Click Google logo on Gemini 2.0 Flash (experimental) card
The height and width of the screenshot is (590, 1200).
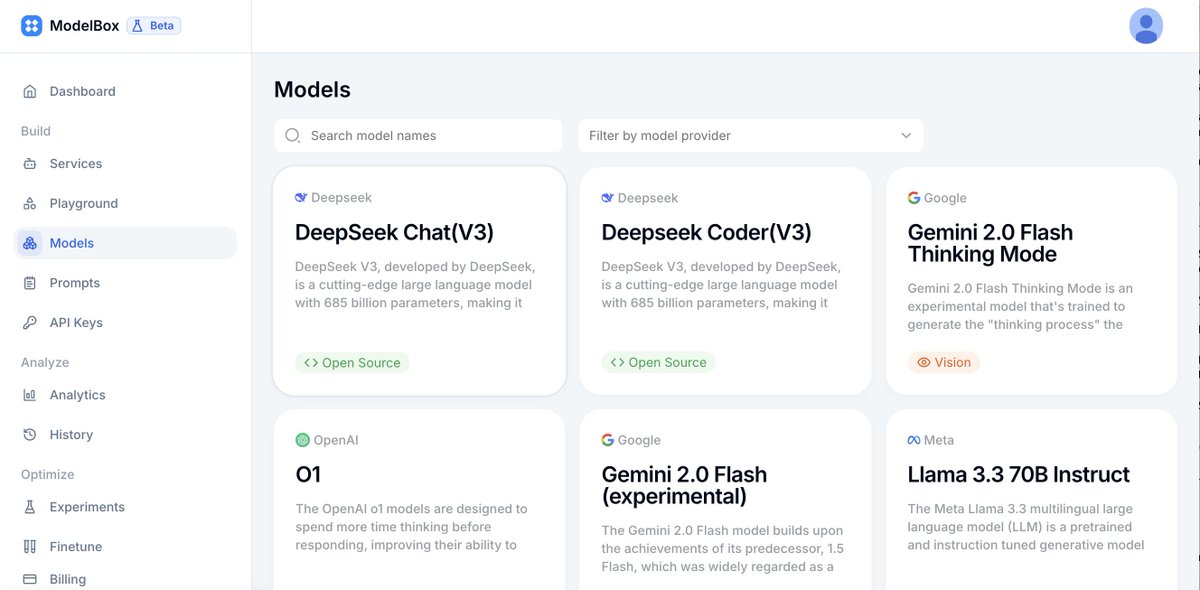(x=608, y=440)
